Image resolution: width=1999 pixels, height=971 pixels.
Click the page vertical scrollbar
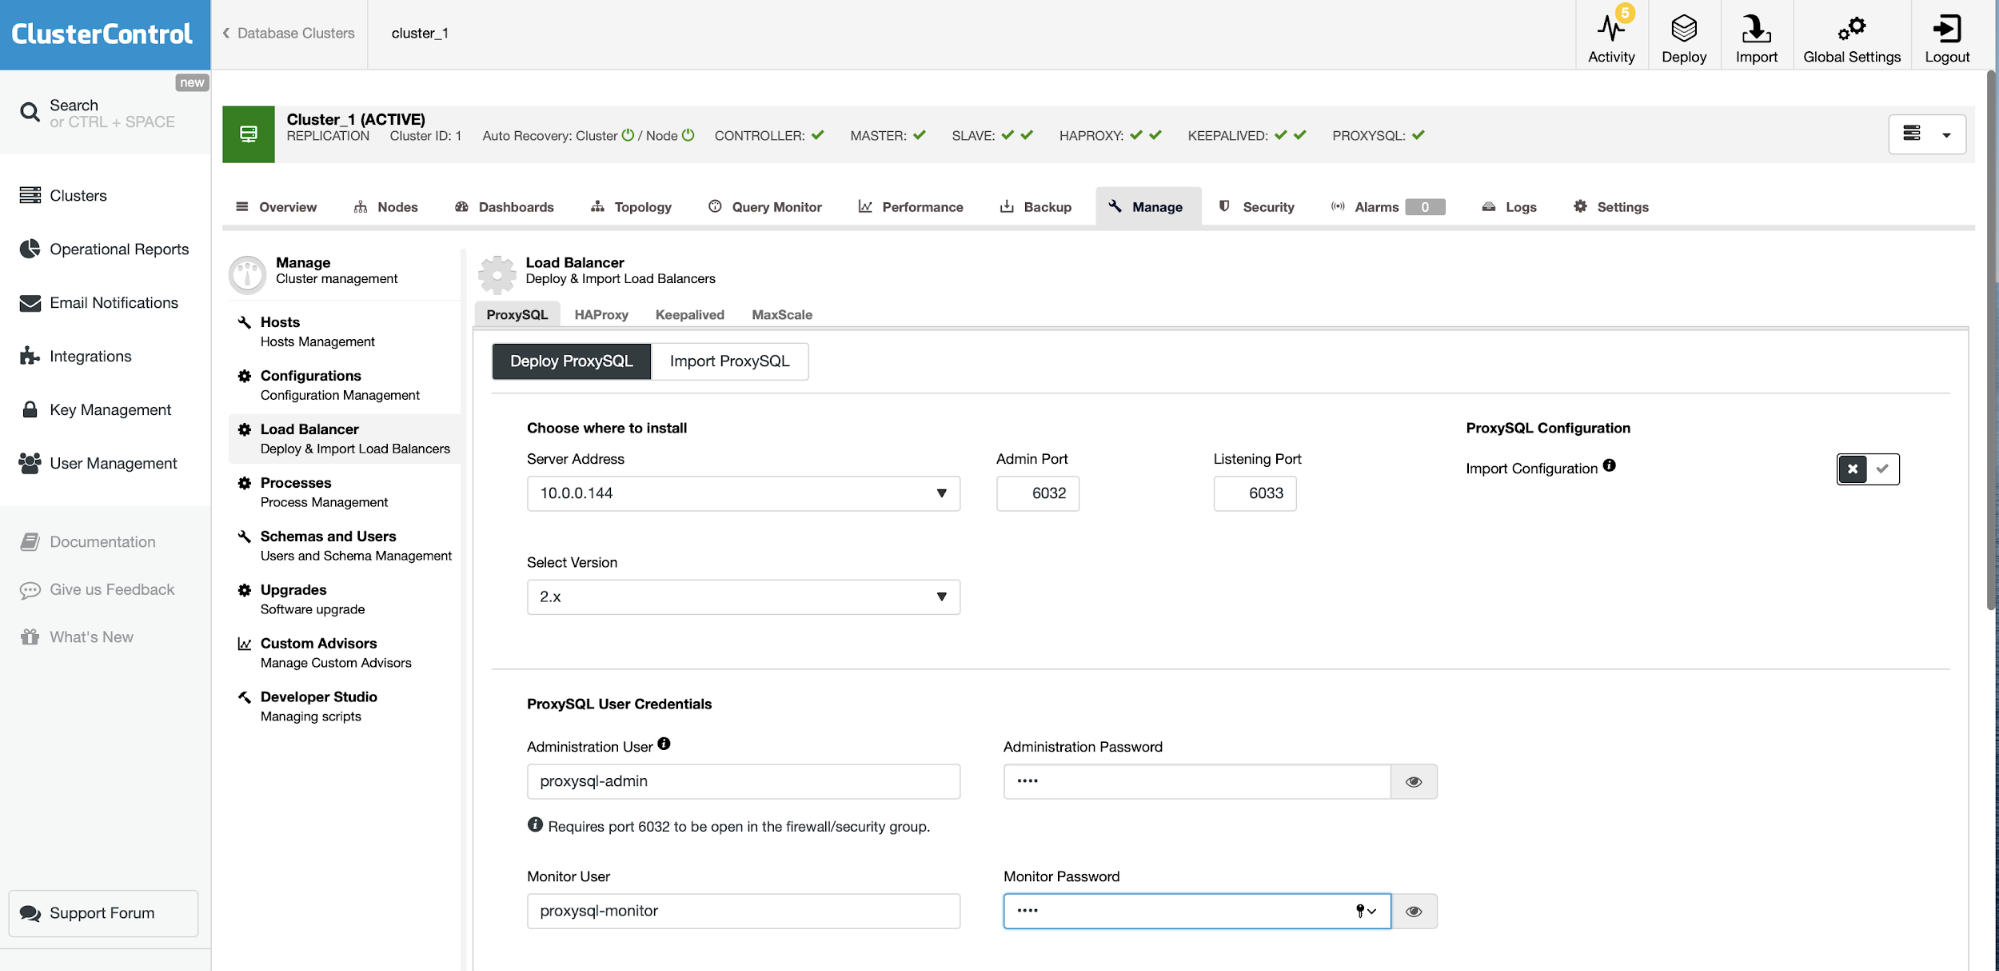click(1991, 340)
